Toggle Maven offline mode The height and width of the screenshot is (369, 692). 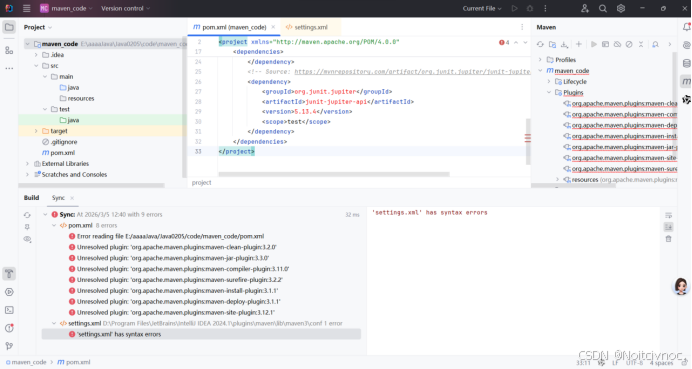[617, 44]
